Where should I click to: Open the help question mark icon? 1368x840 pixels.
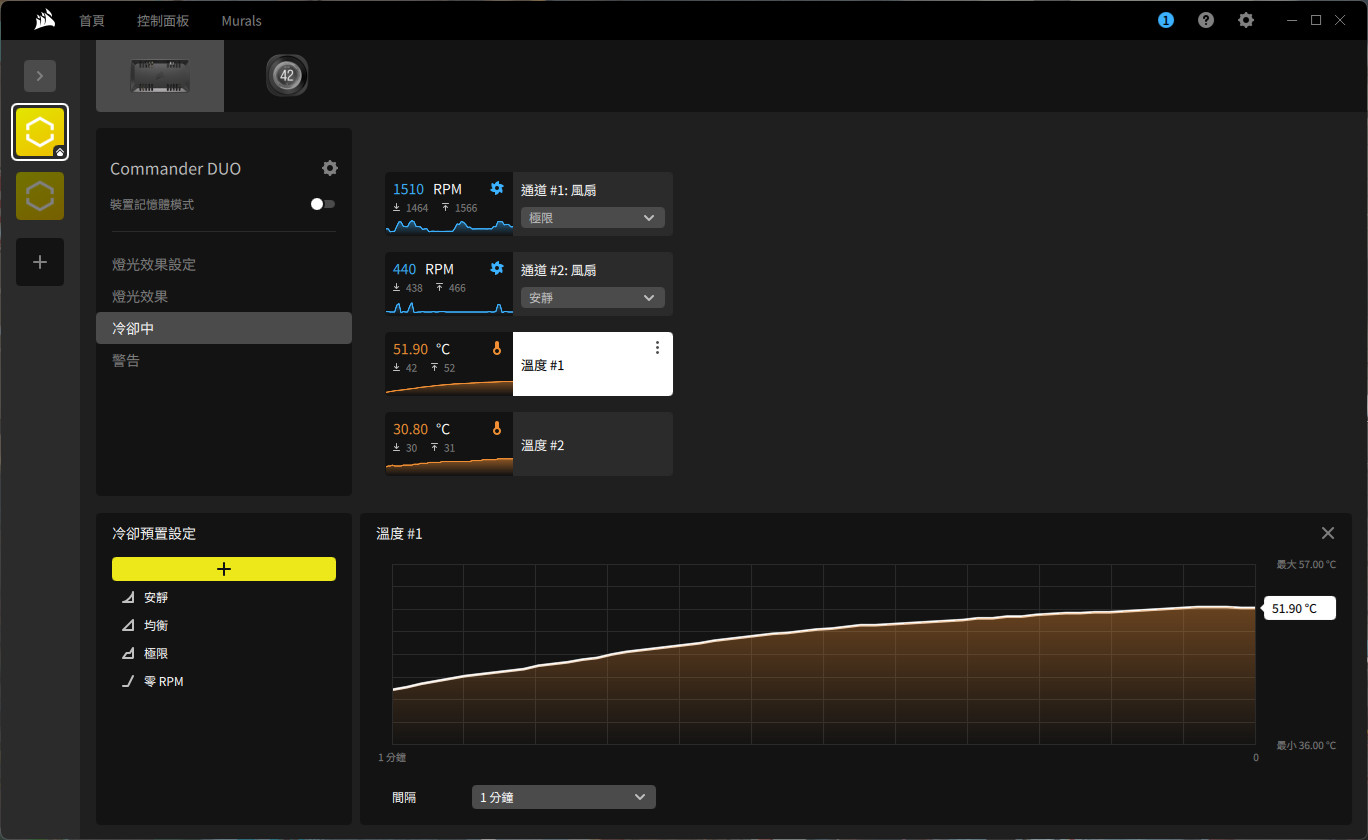1206,20
